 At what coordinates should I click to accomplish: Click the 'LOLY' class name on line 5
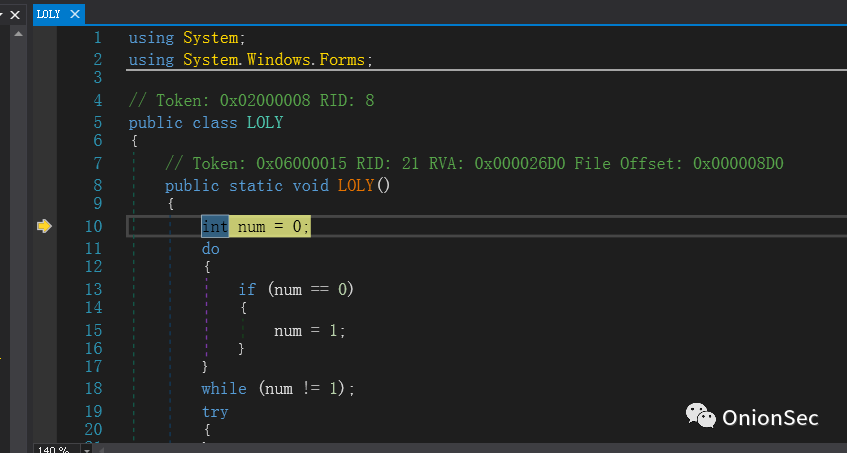(x=265, y=123)
